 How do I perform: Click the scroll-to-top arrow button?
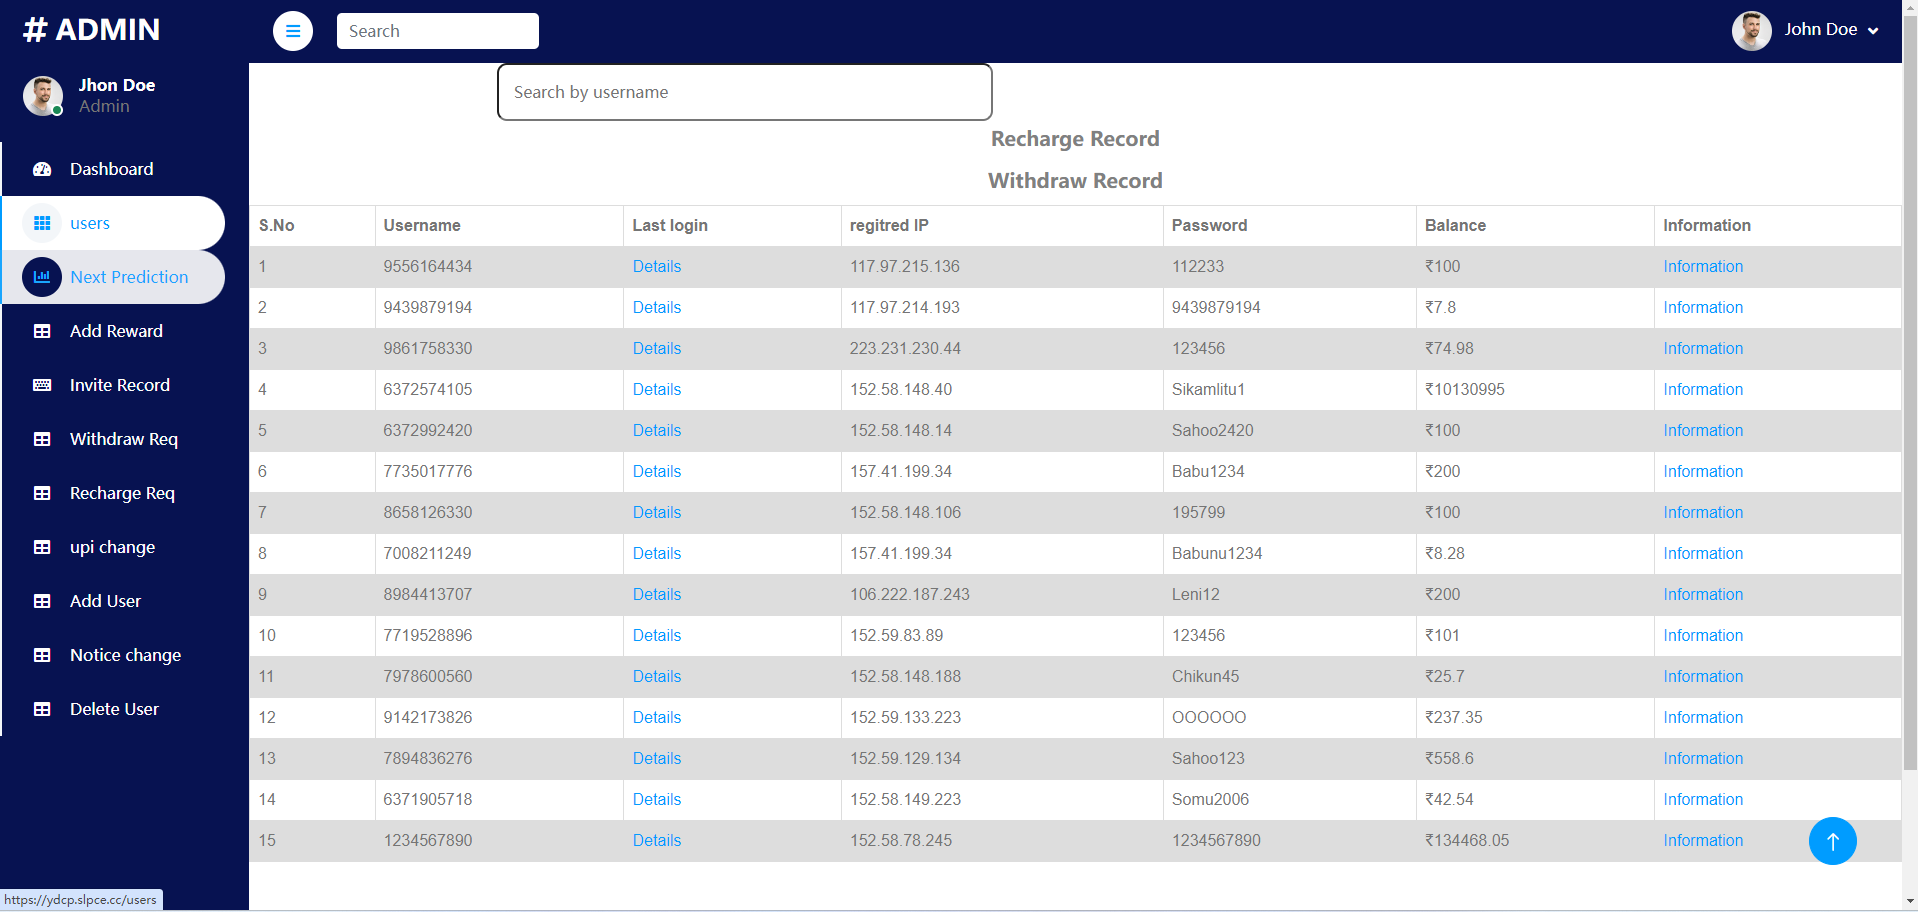1832,841
